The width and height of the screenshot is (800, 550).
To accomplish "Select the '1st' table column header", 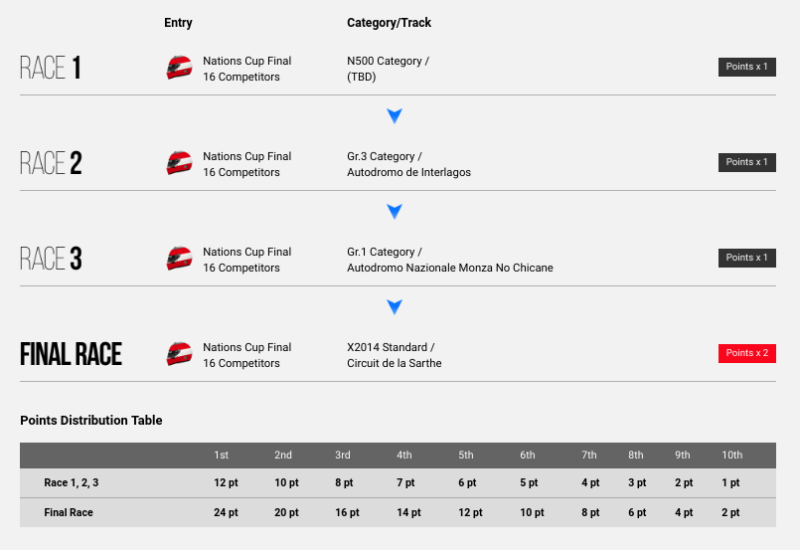I will click(x=221, y=455).
